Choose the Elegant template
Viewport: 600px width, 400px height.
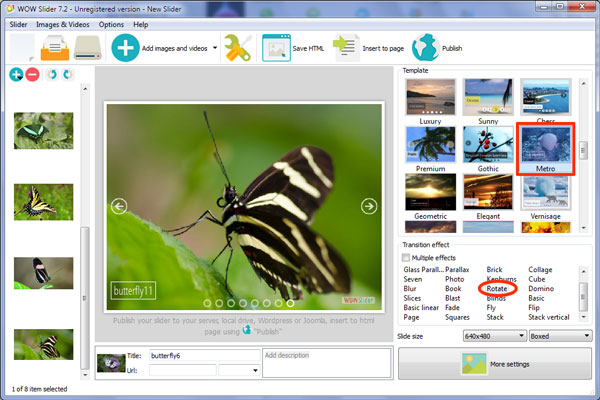pyautogui.click(x=488, y=197)
